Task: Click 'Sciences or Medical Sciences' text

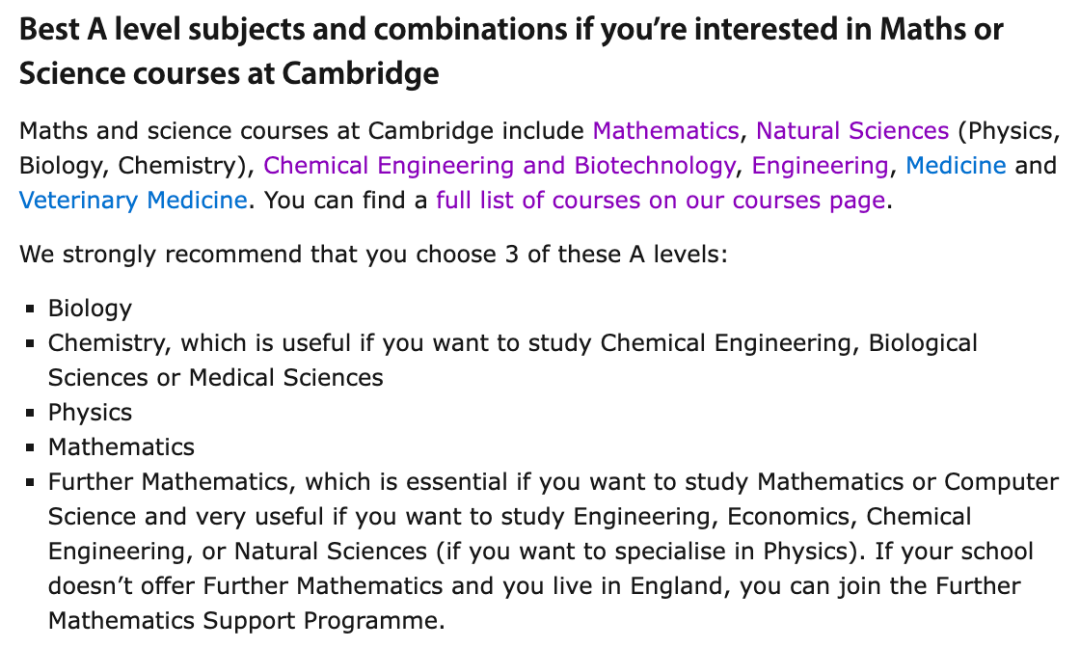Action: click(215, 377)
